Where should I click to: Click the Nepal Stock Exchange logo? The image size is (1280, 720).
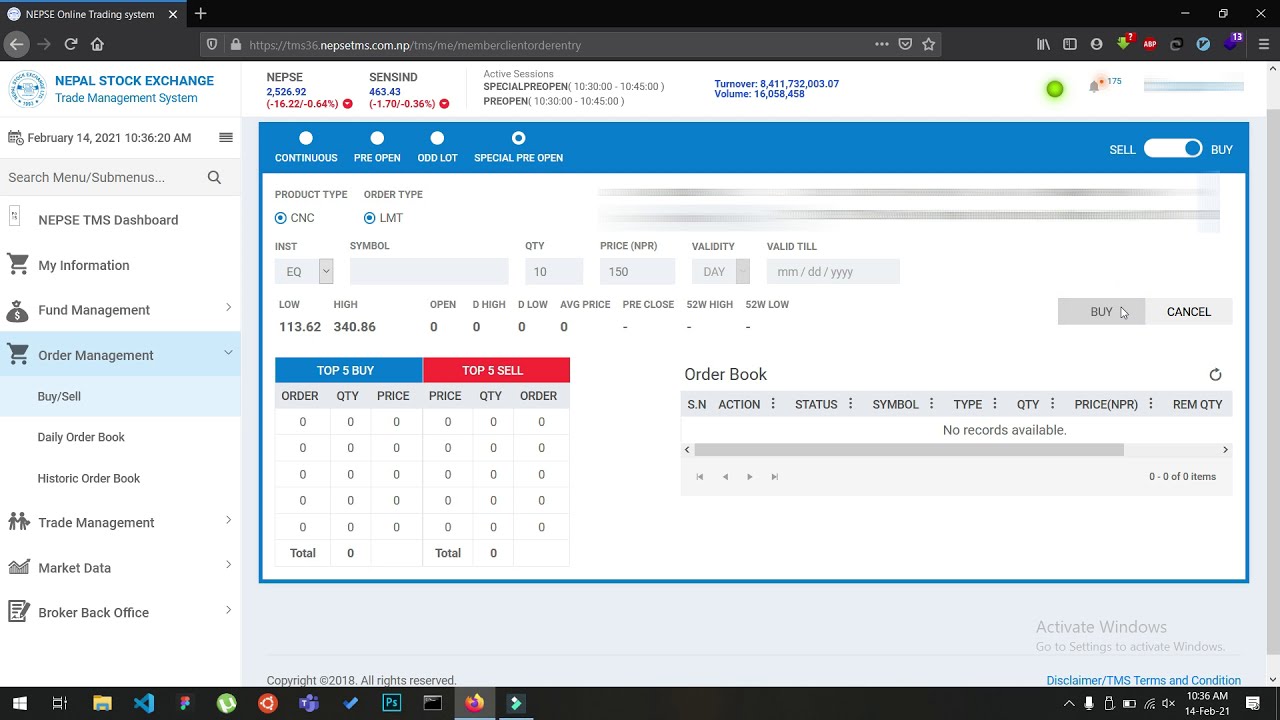28,89
